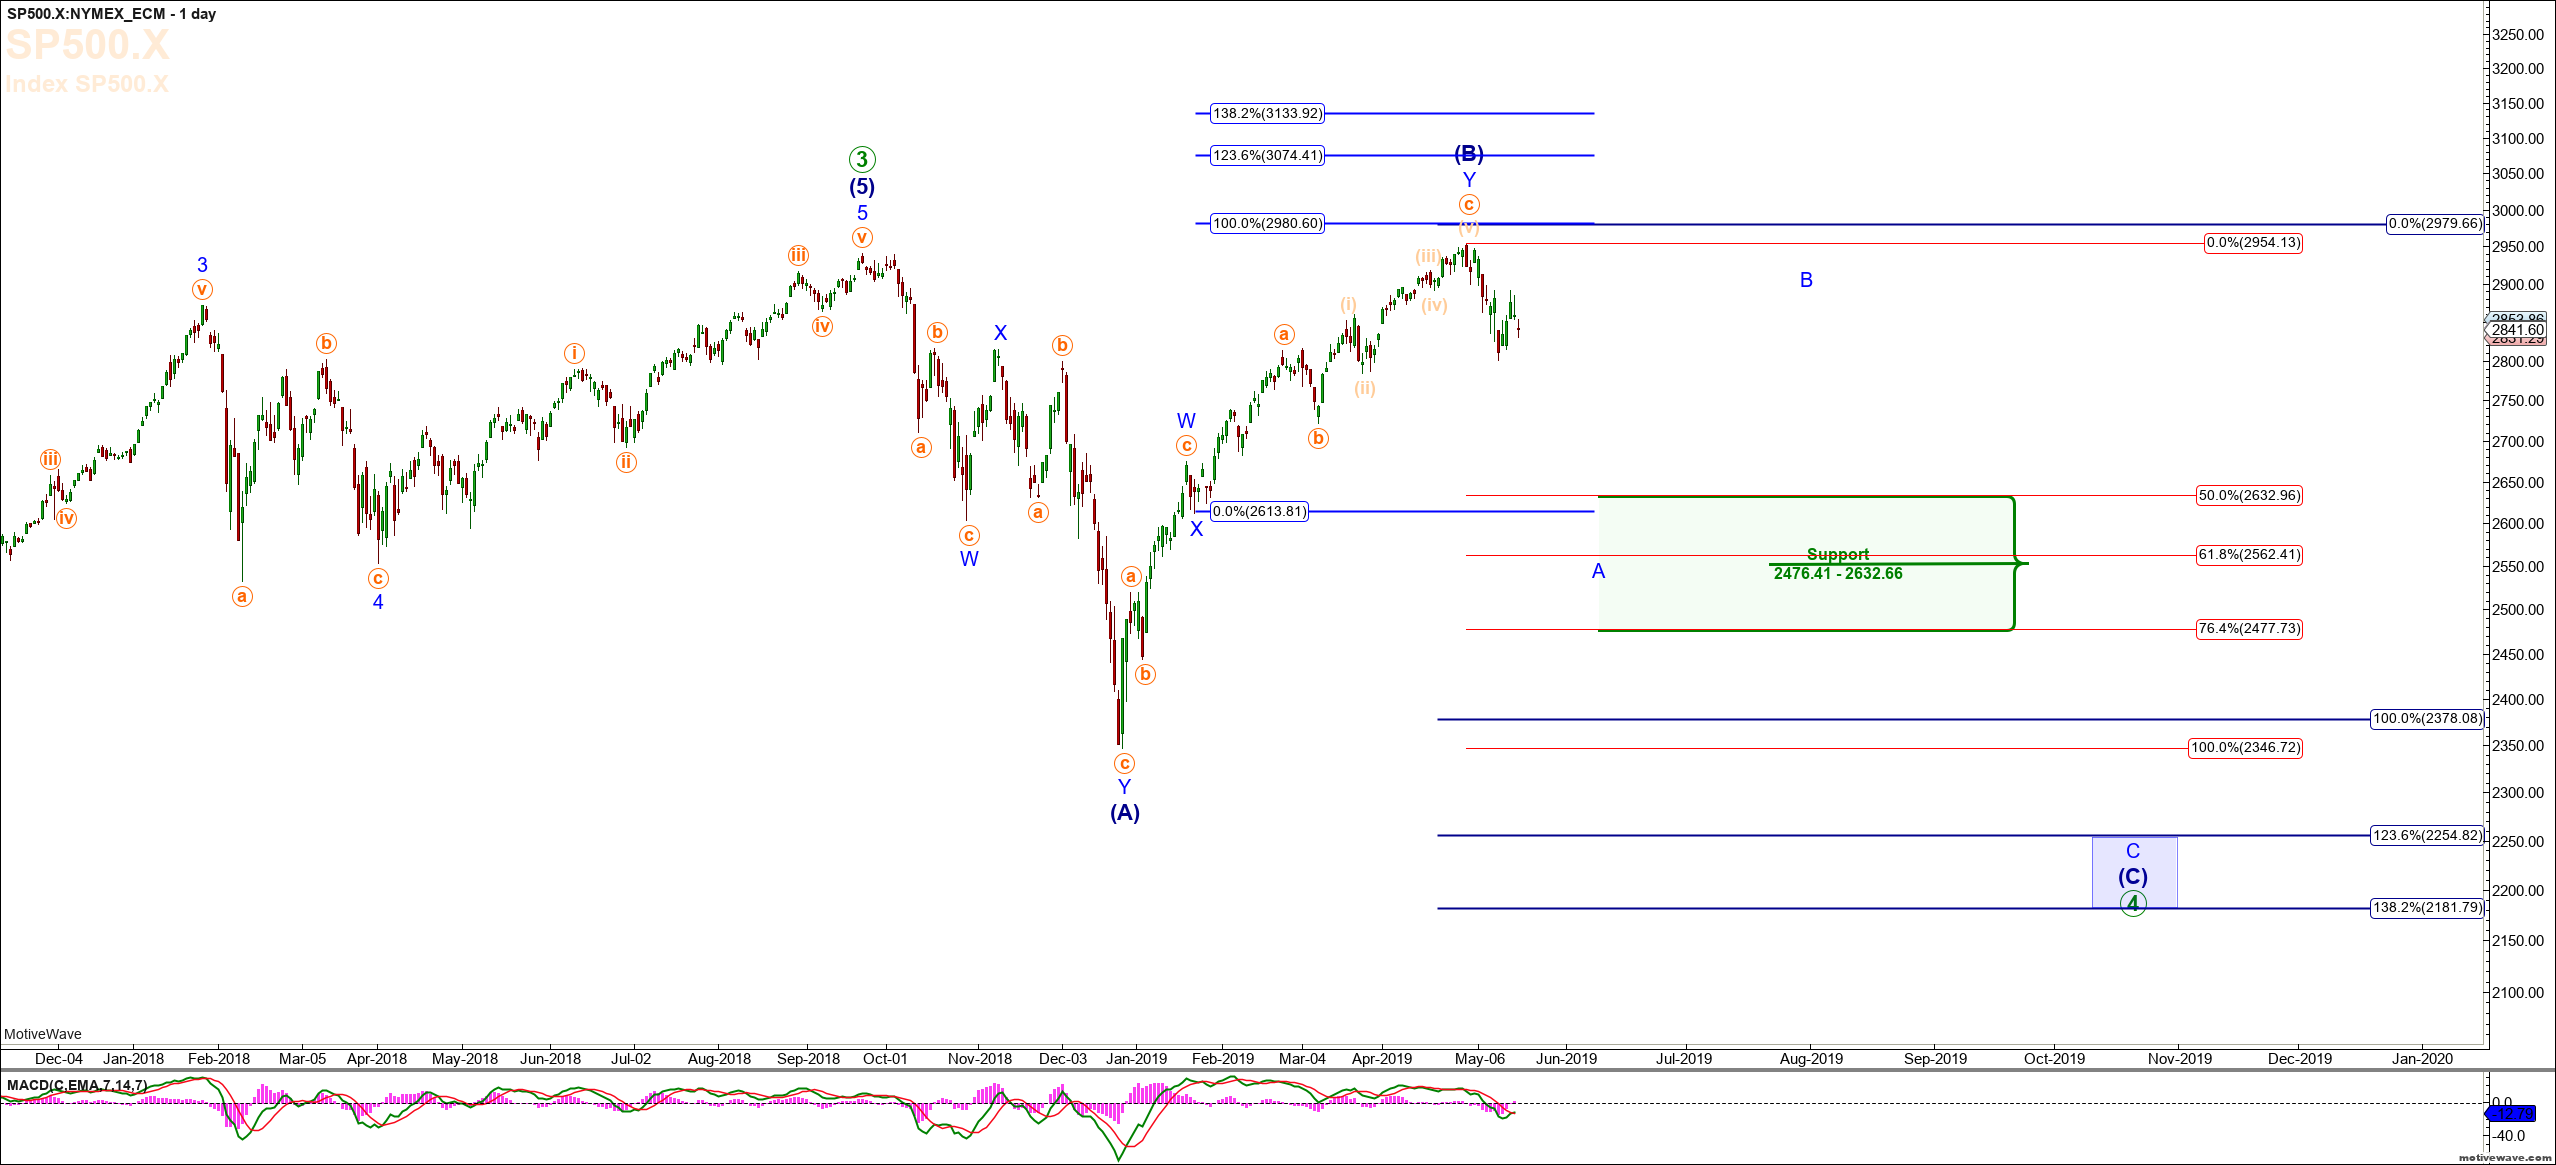Image resolution: width=2556 pixels, height=1165 pixels.
Task: Click the 138.2%(3133.92) Fibonacci label
Action: 1267,113
